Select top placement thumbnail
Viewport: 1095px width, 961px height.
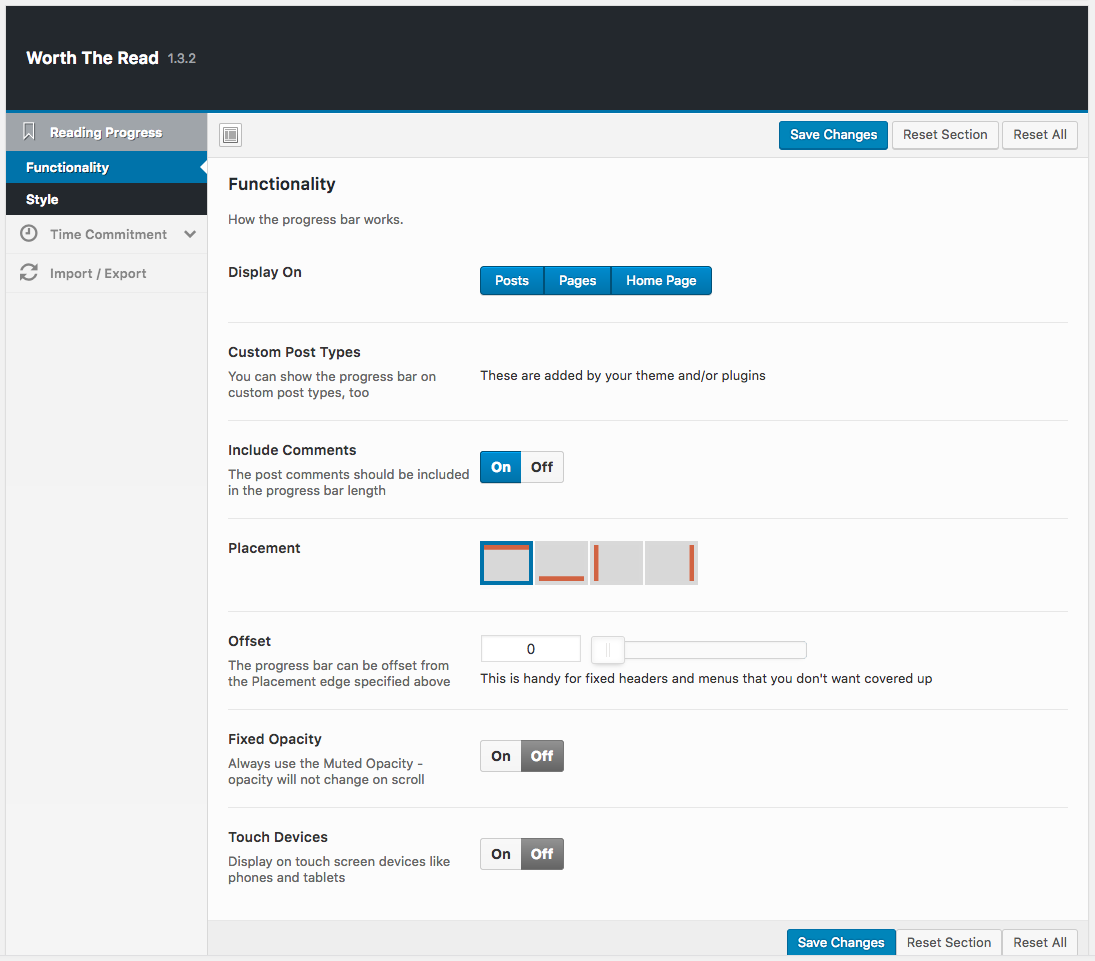(x=506, y=563)
